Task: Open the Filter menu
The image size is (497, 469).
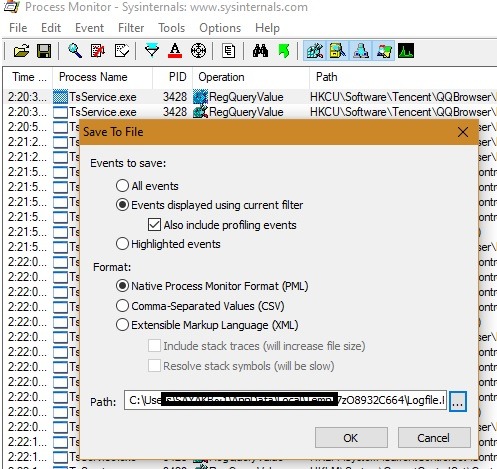Action: click(x=131, y=28)
